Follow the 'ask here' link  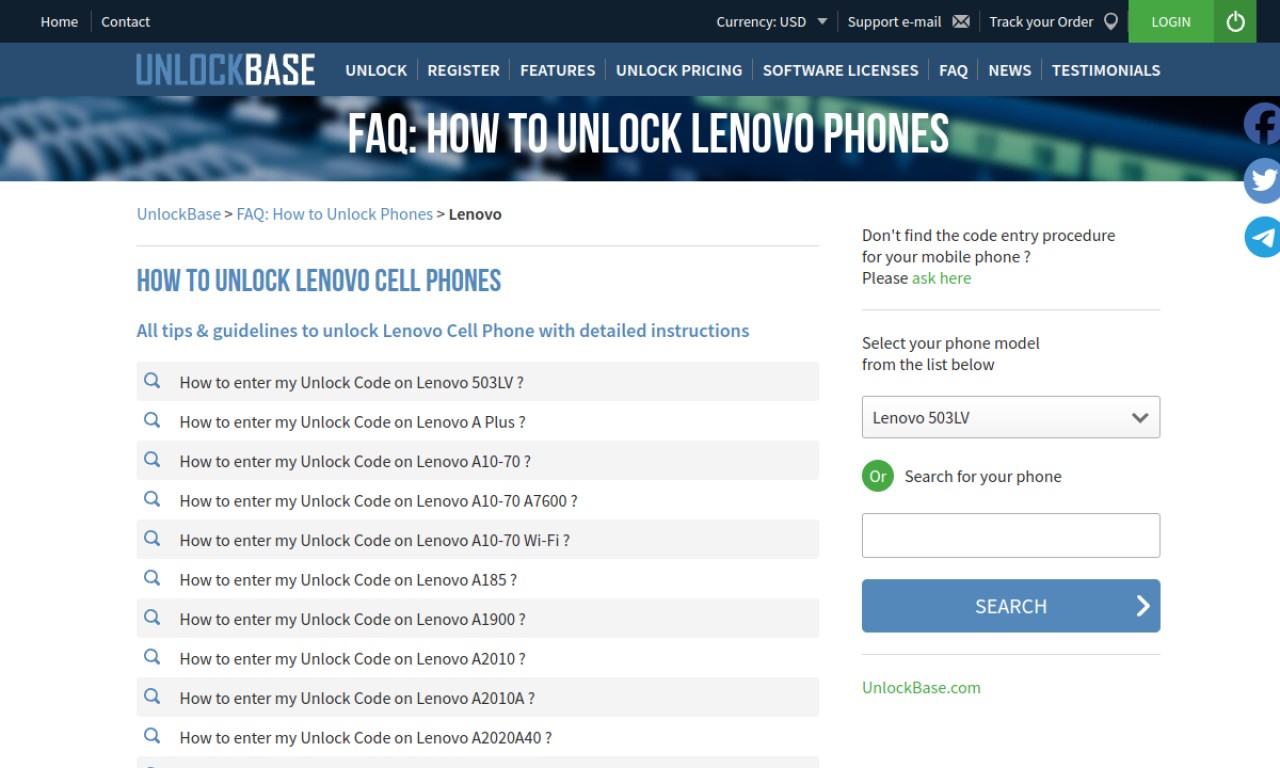coord(941,278)
